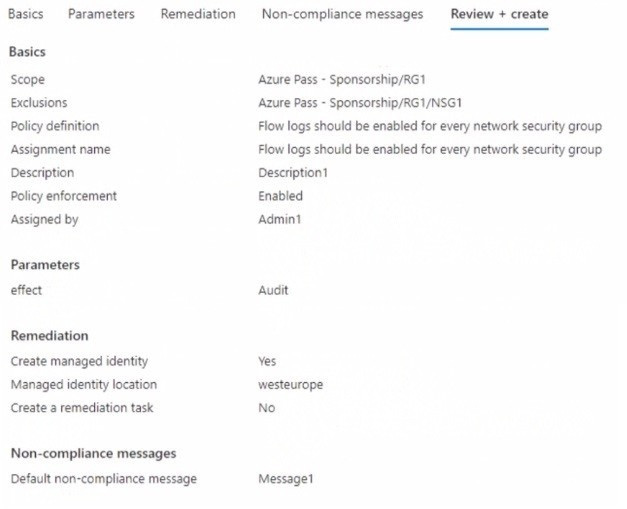The image size is (627, 509).
Task: Click the westeurope managed identity location
Action: [x=290, y=385]
